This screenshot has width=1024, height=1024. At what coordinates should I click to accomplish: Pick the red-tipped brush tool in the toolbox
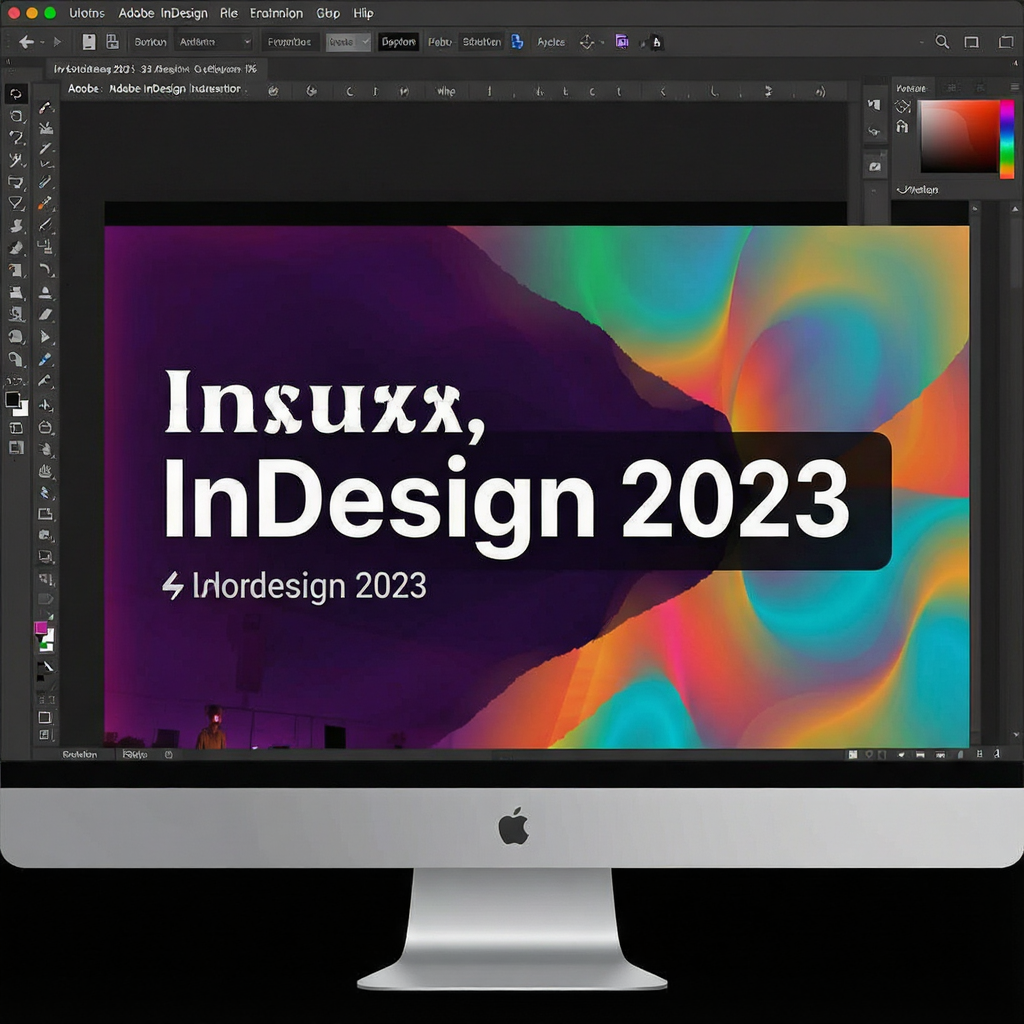45,106
